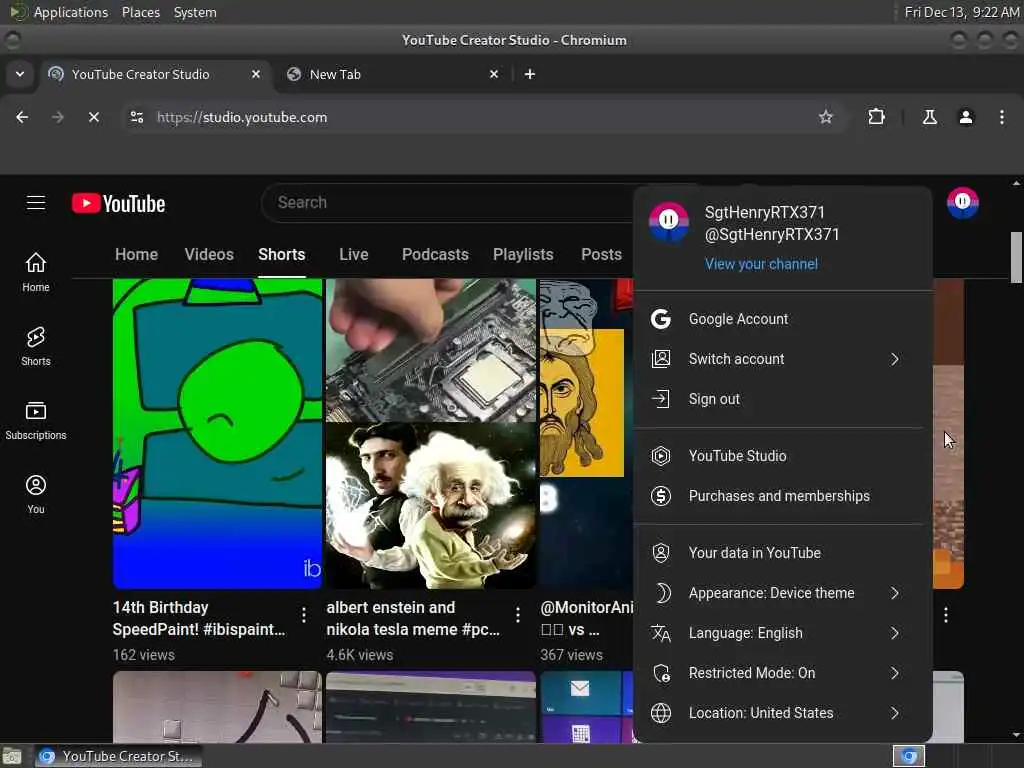This screenshot has width=1024, height=768.
Task: Click the profile picture in the account menu
Action: tap(668, 221)
